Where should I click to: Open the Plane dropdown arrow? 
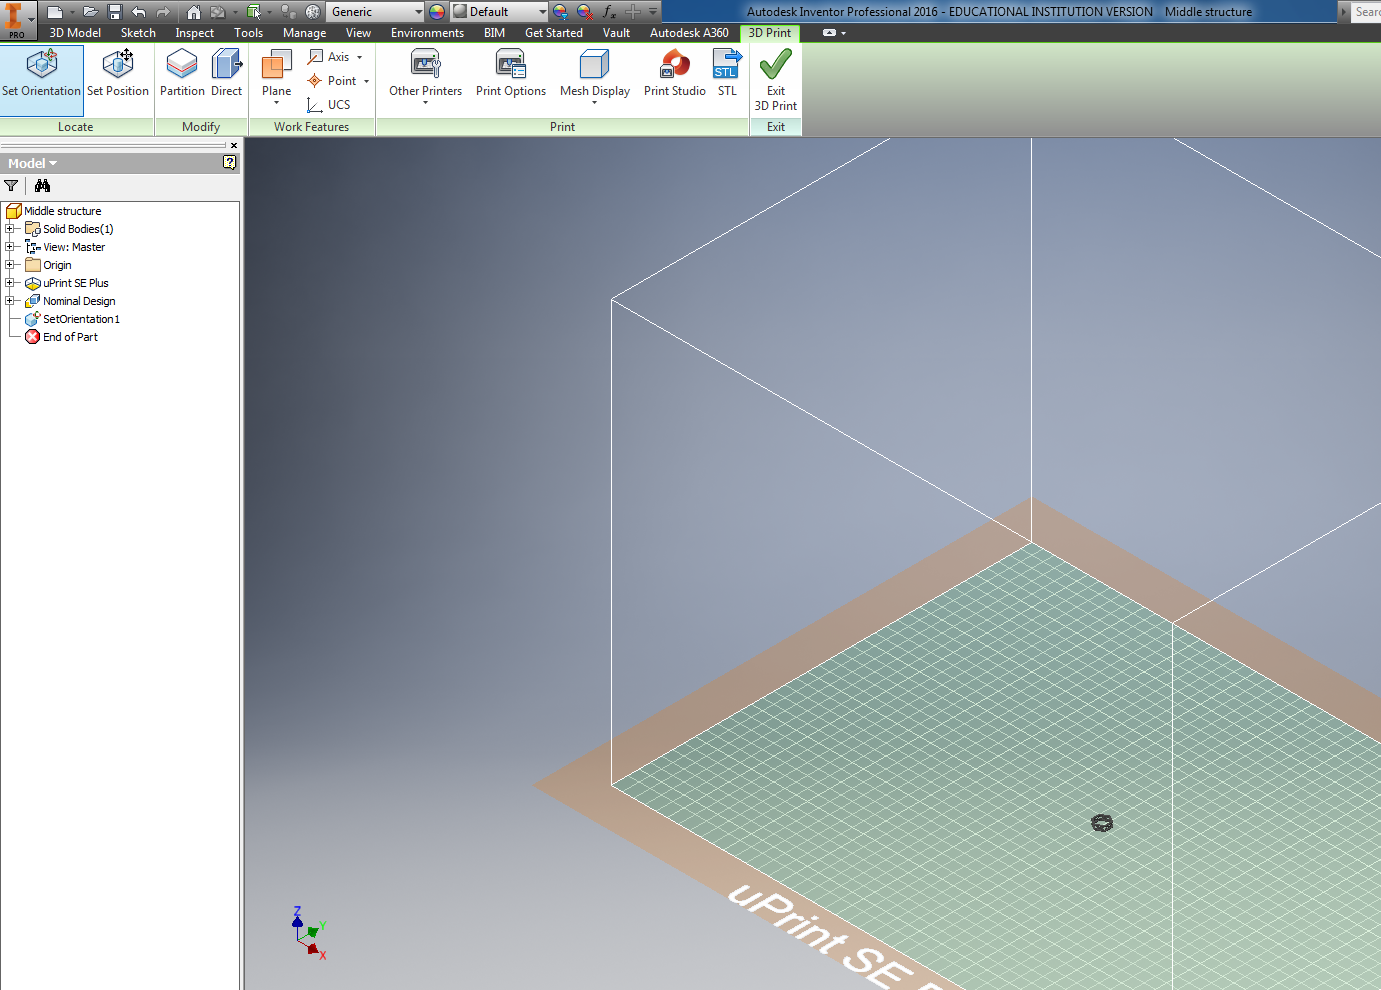[276, 102]
